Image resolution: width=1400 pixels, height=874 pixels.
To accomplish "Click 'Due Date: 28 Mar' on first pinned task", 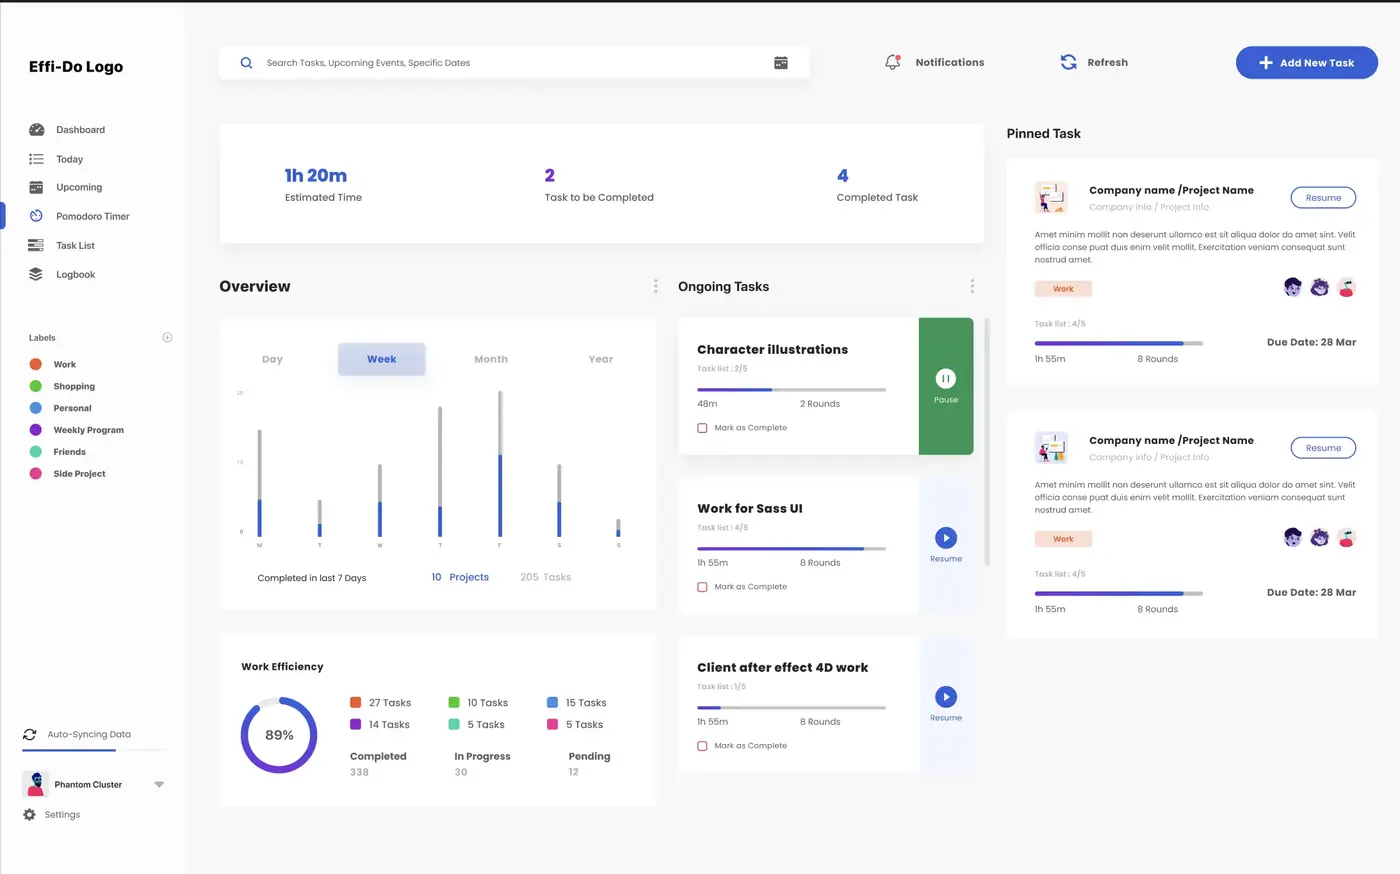I will point(1311,342).
